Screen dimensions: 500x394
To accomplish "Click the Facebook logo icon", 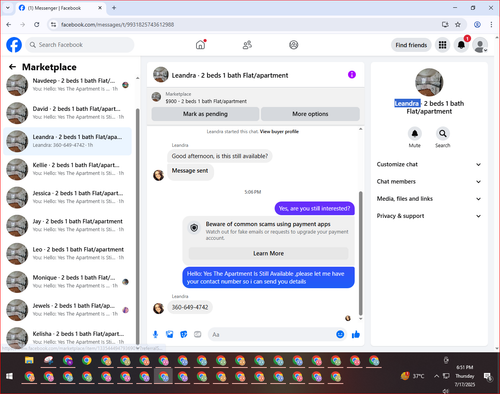I will click(x=14, y=45).
